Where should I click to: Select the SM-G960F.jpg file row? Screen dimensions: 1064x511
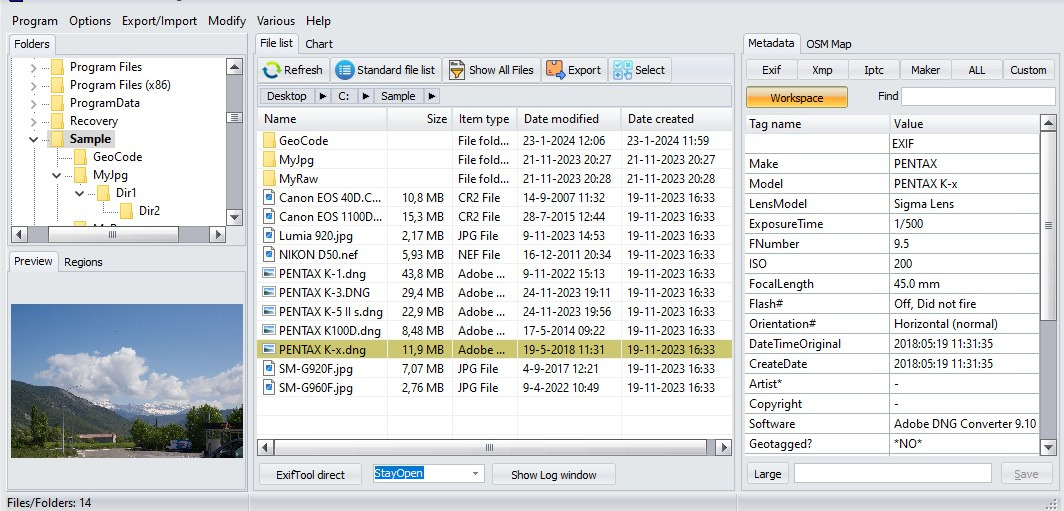(x=495, y=388)
